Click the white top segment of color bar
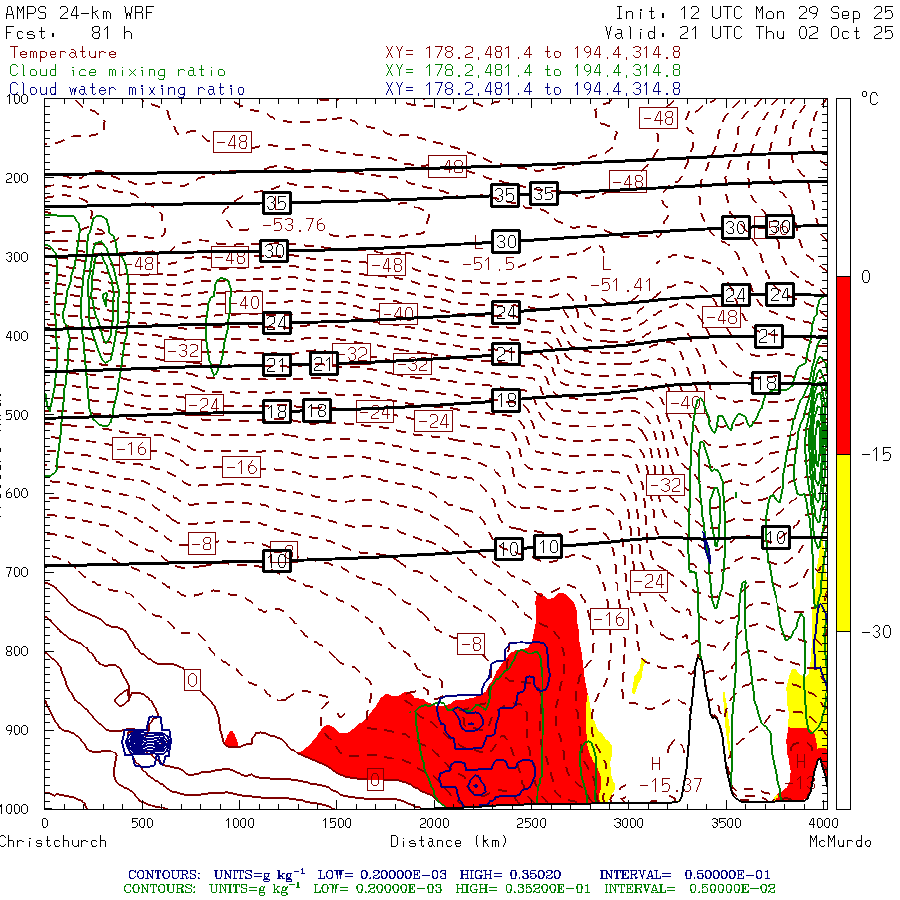This screenshot has width=900, height=900. (843, 188)
